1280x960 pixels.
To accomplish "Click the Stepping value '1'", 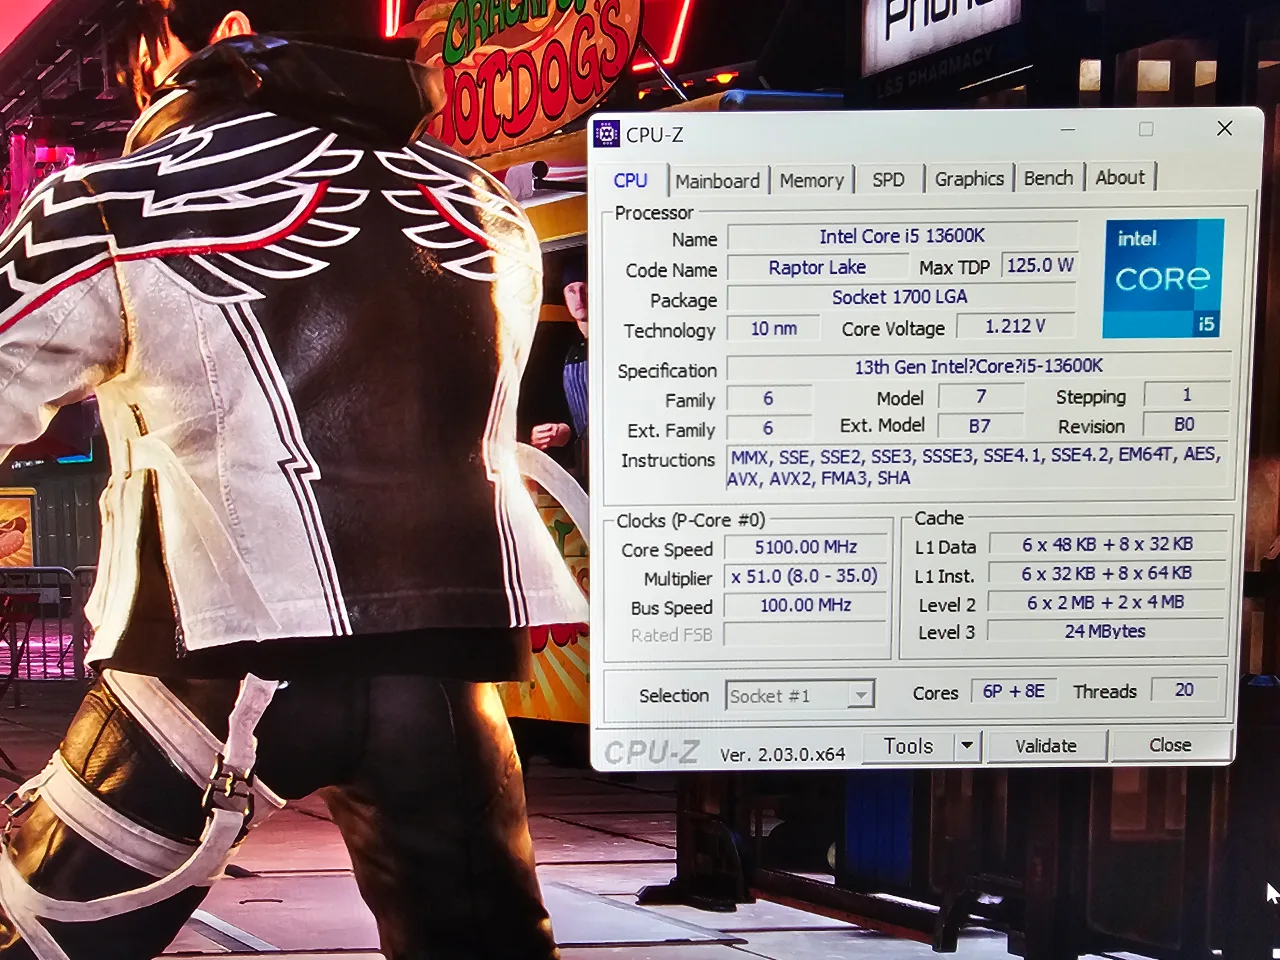I will pos(1187,395).
